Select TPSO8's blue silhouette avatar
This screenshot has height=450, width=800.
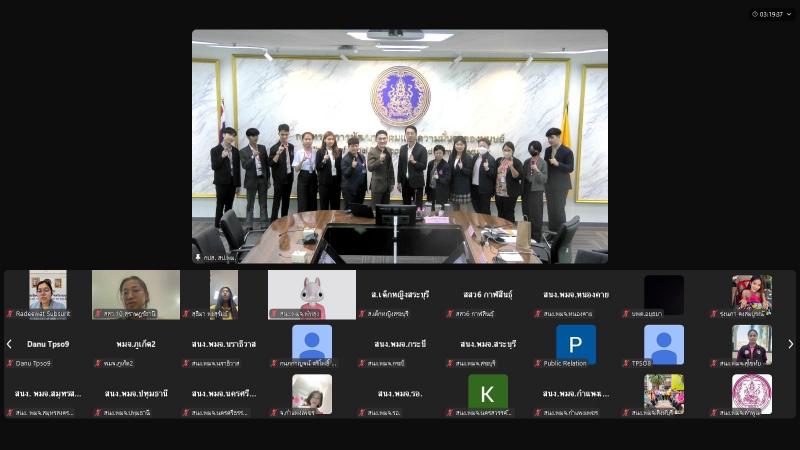(x=664, y=344)
